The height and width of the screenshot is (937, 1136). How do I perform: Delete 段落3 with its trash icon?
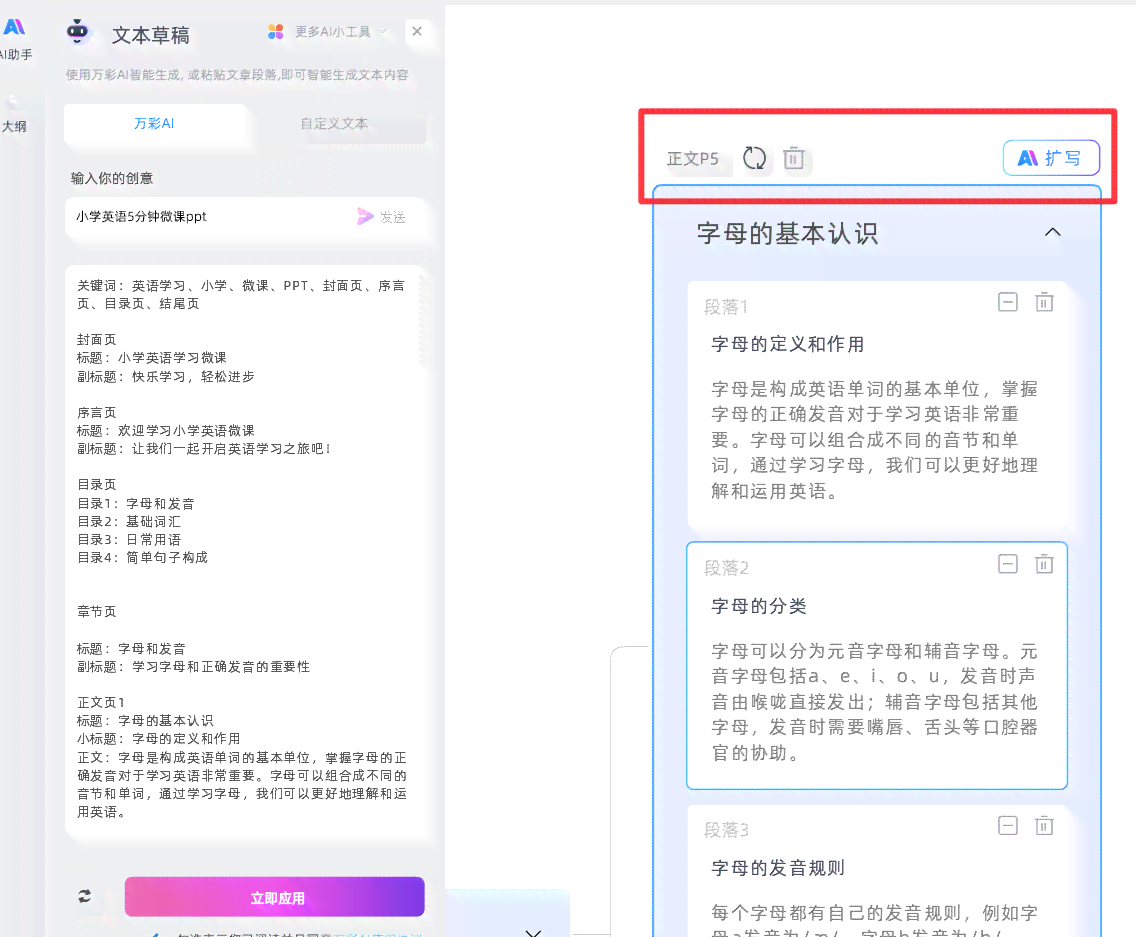(x=1044, y=825)
